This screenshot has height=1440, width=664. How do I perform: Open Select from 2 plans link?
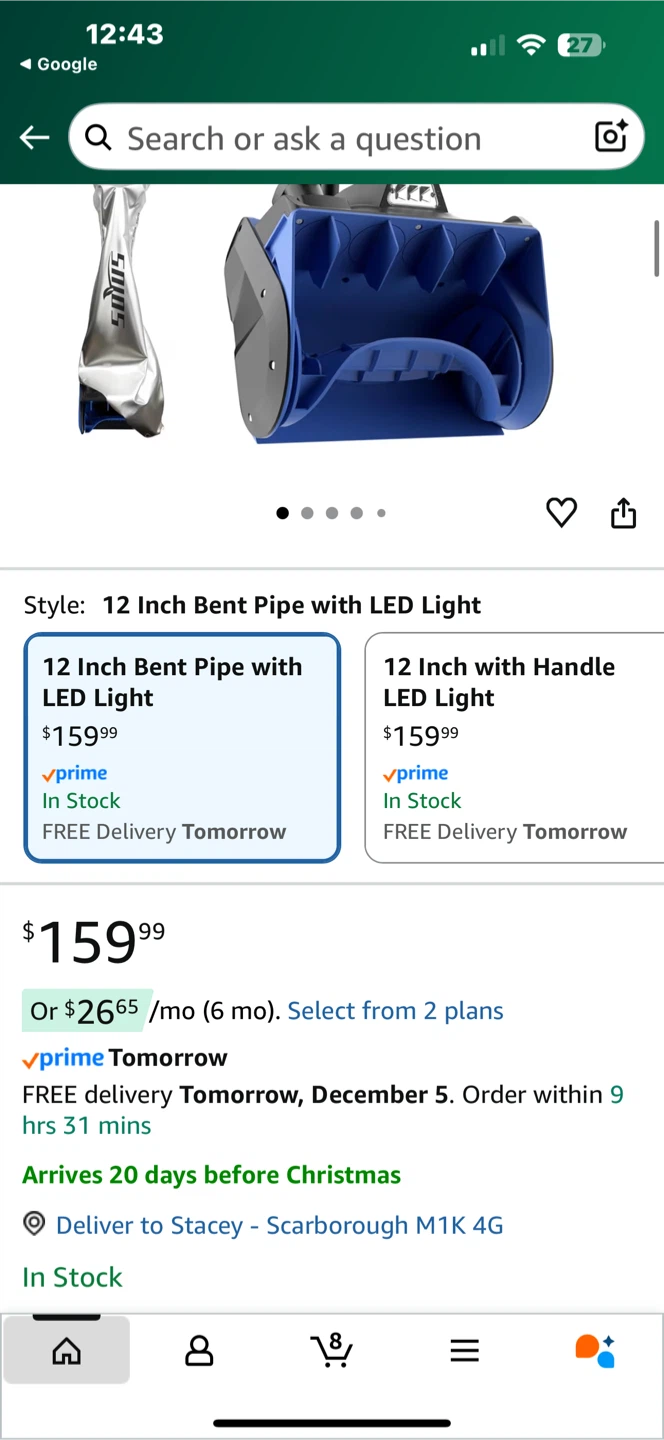395,1011
